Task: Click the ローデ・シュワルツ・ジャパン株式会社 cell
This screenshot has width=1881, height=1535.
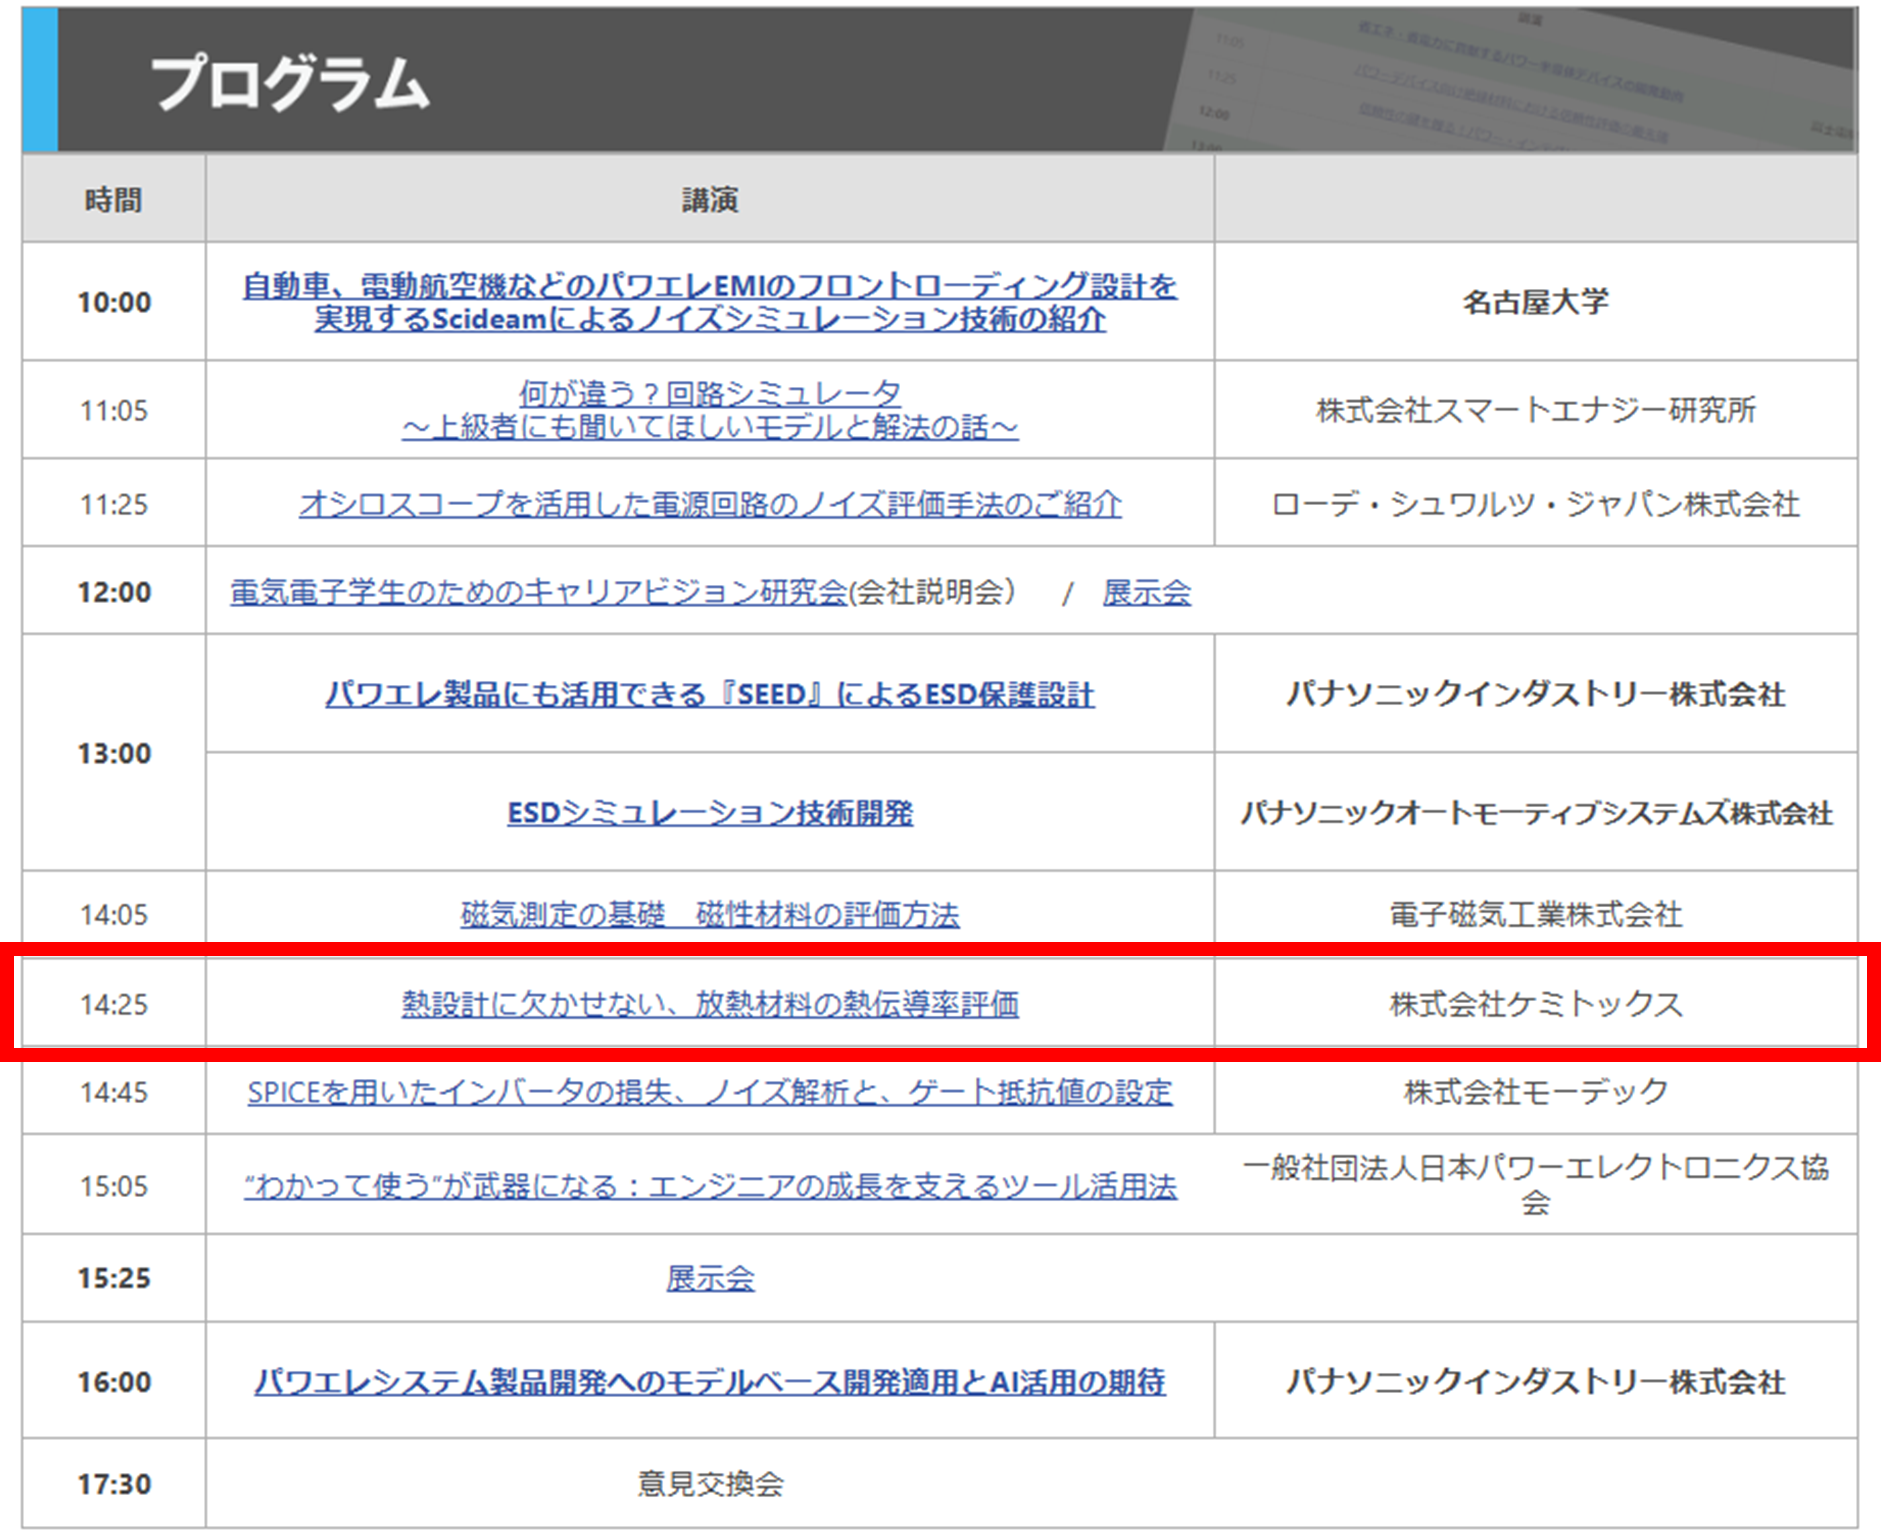Action: (x=1536, y=504)
